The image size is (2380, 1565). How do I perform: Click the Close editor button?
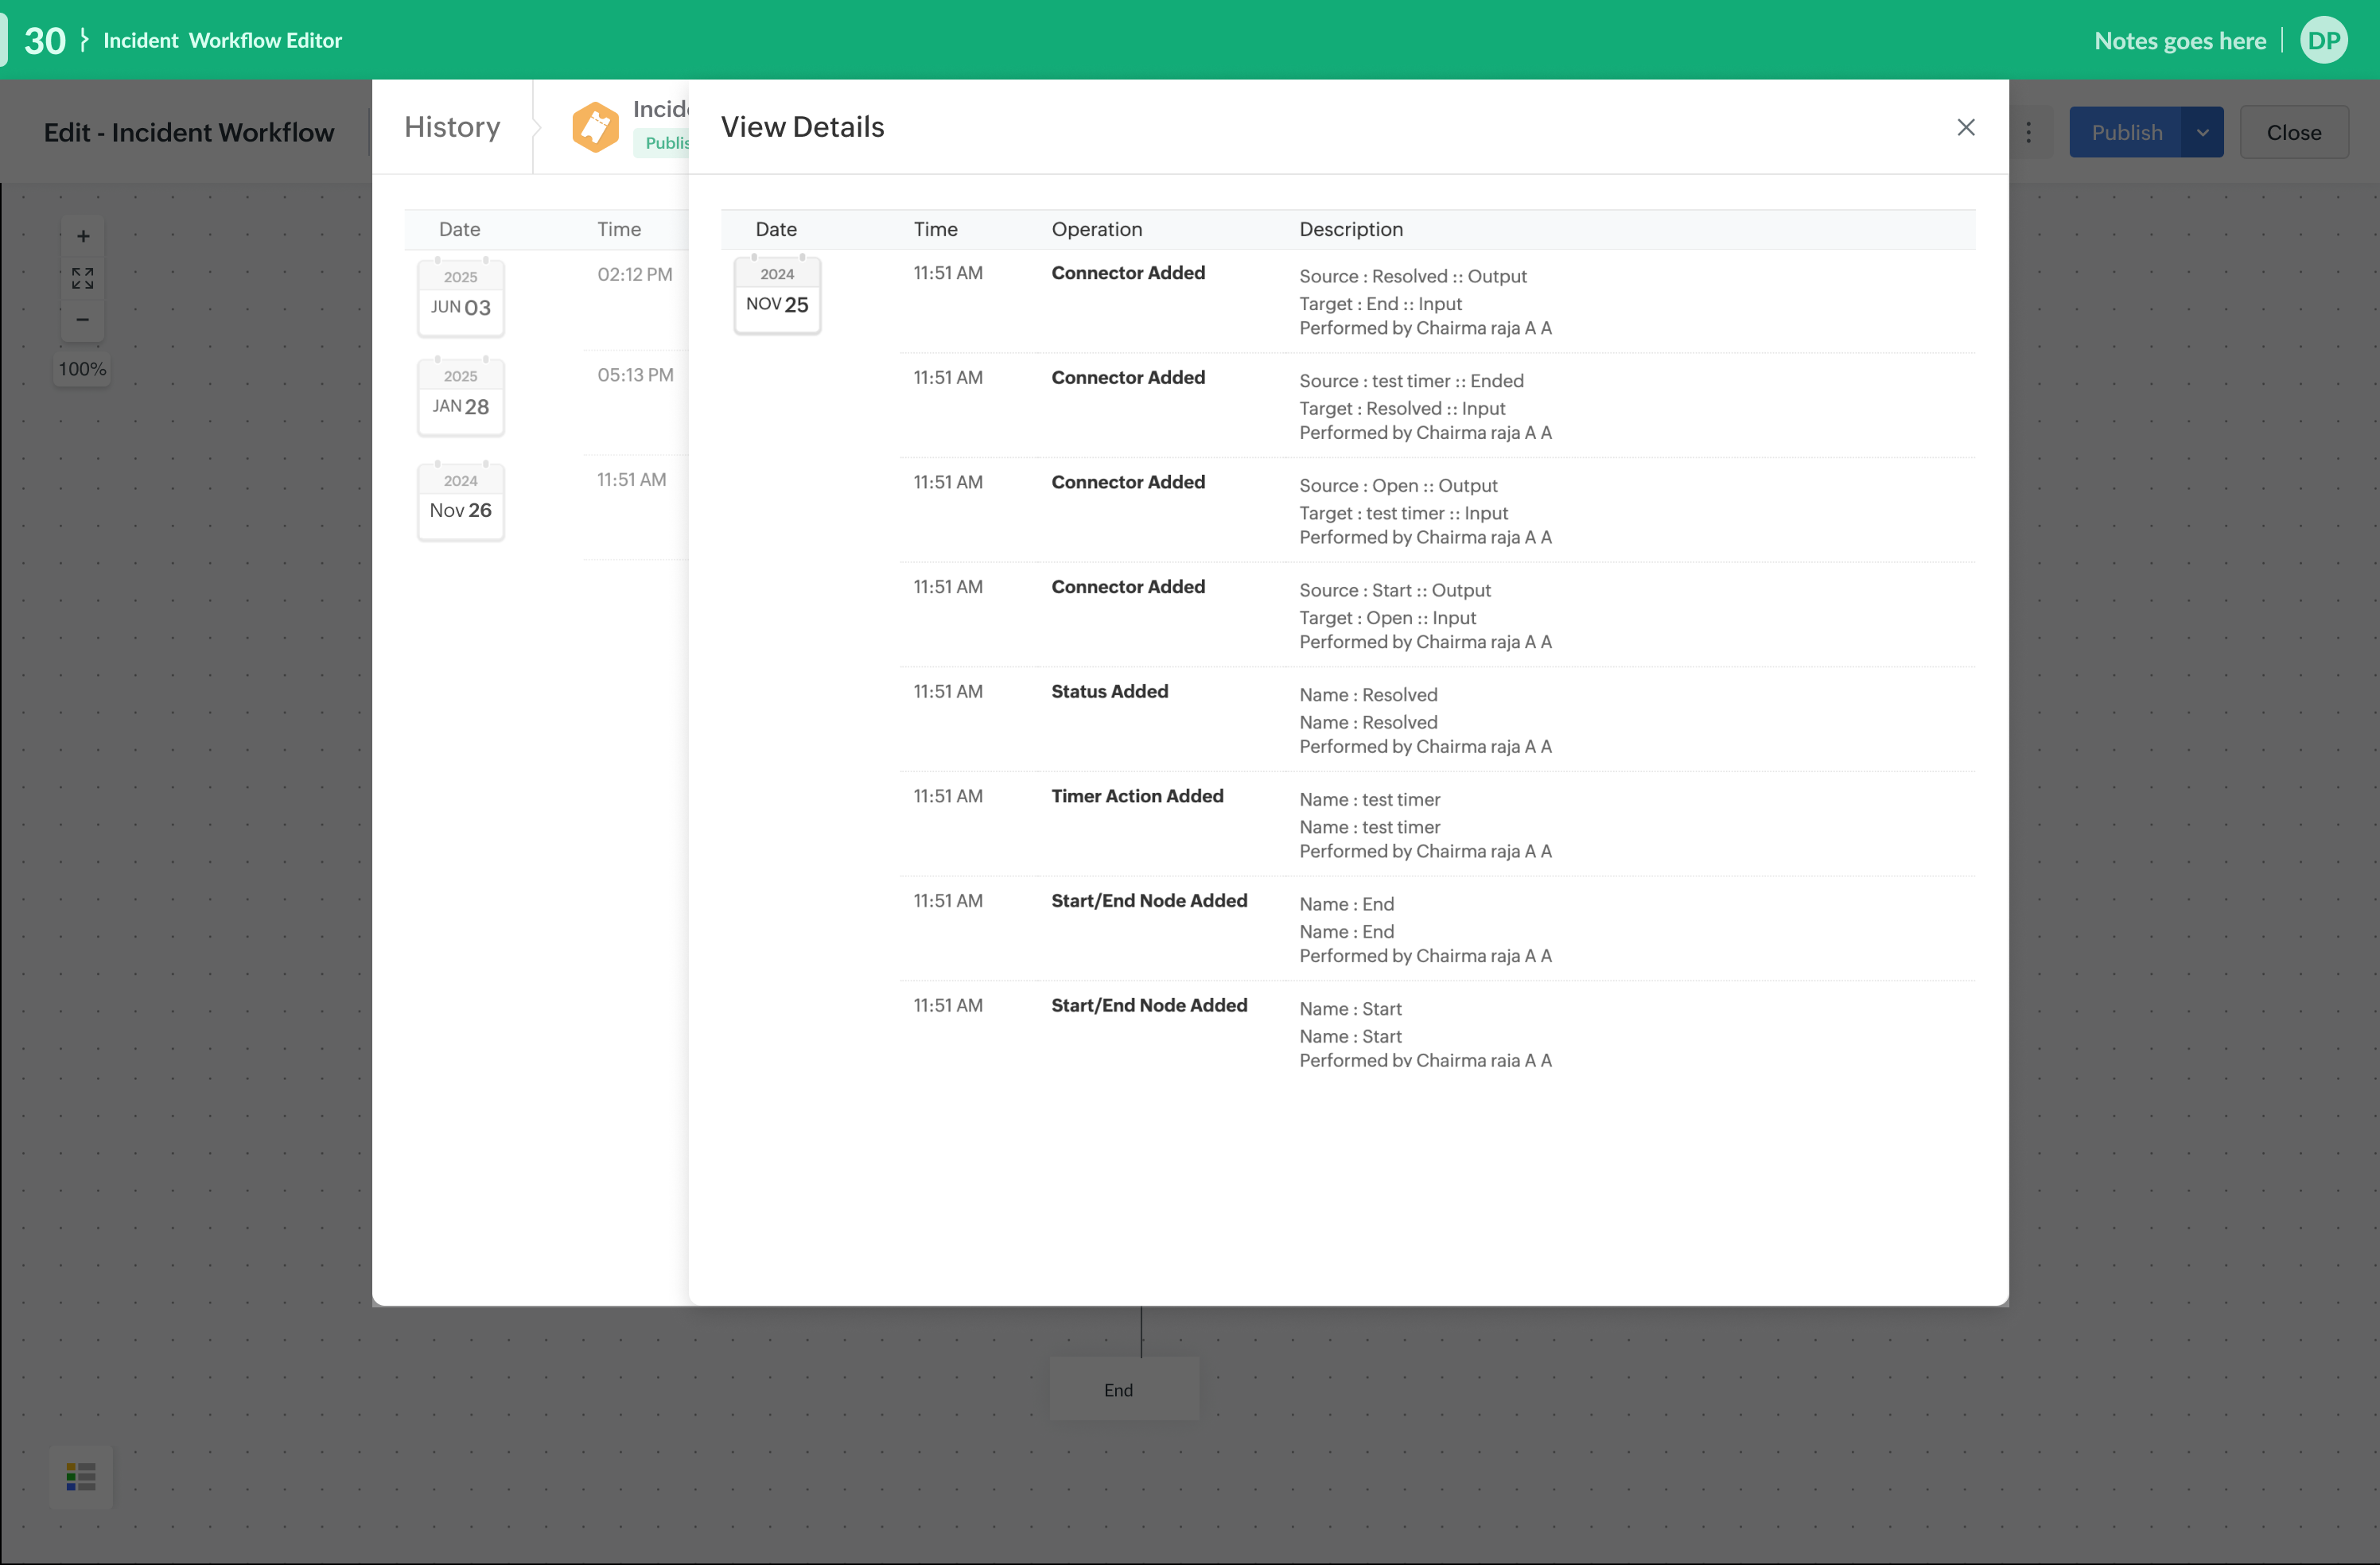point(2293,132)
